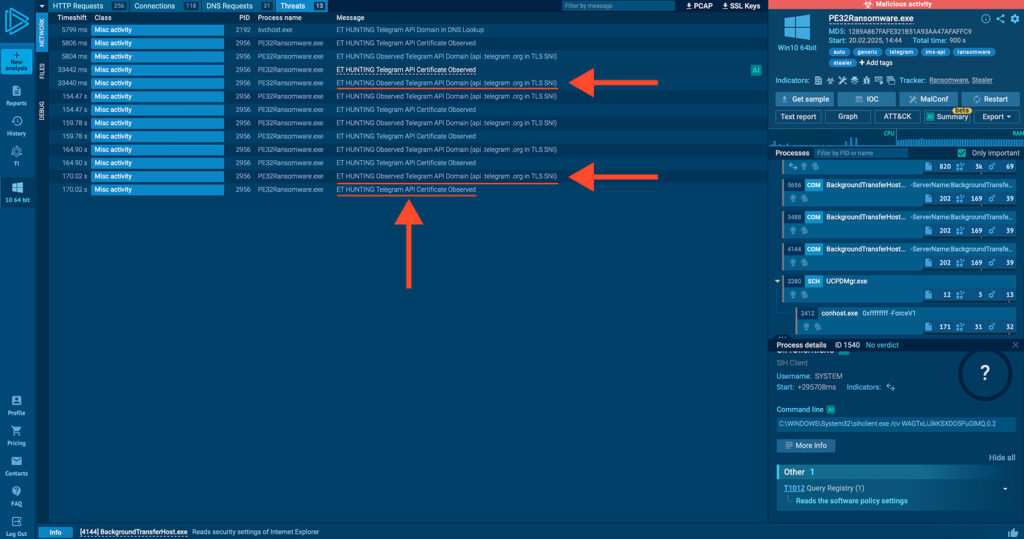Toggle the Only important checkbox

pyautogui.click(x=962, y=153)
